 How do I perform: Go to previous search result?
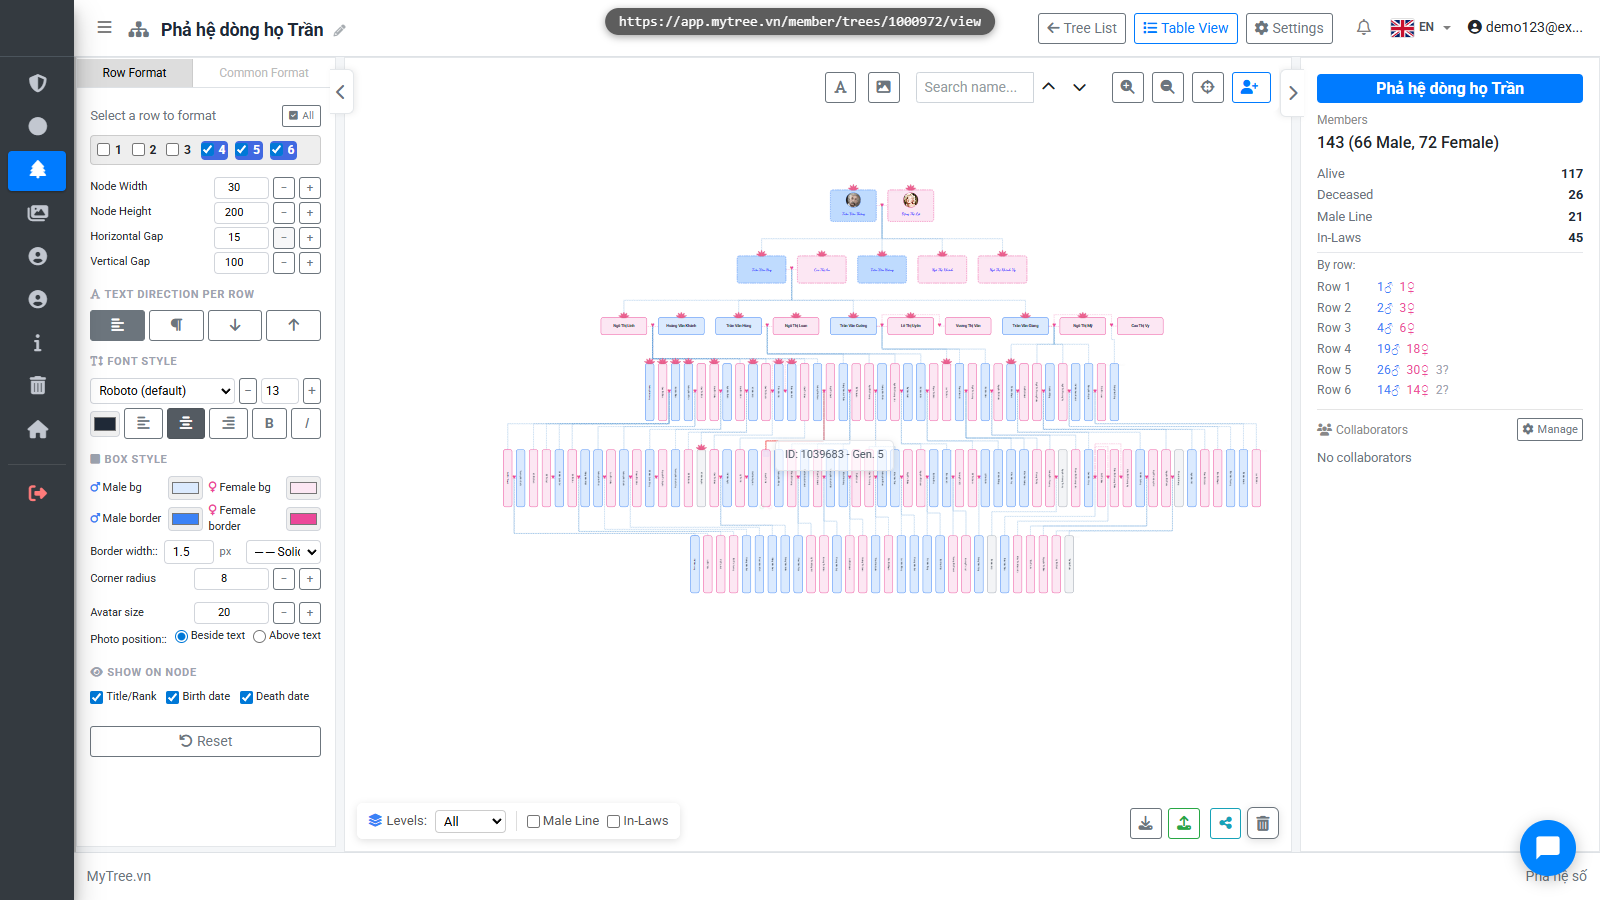point(1049,87)
